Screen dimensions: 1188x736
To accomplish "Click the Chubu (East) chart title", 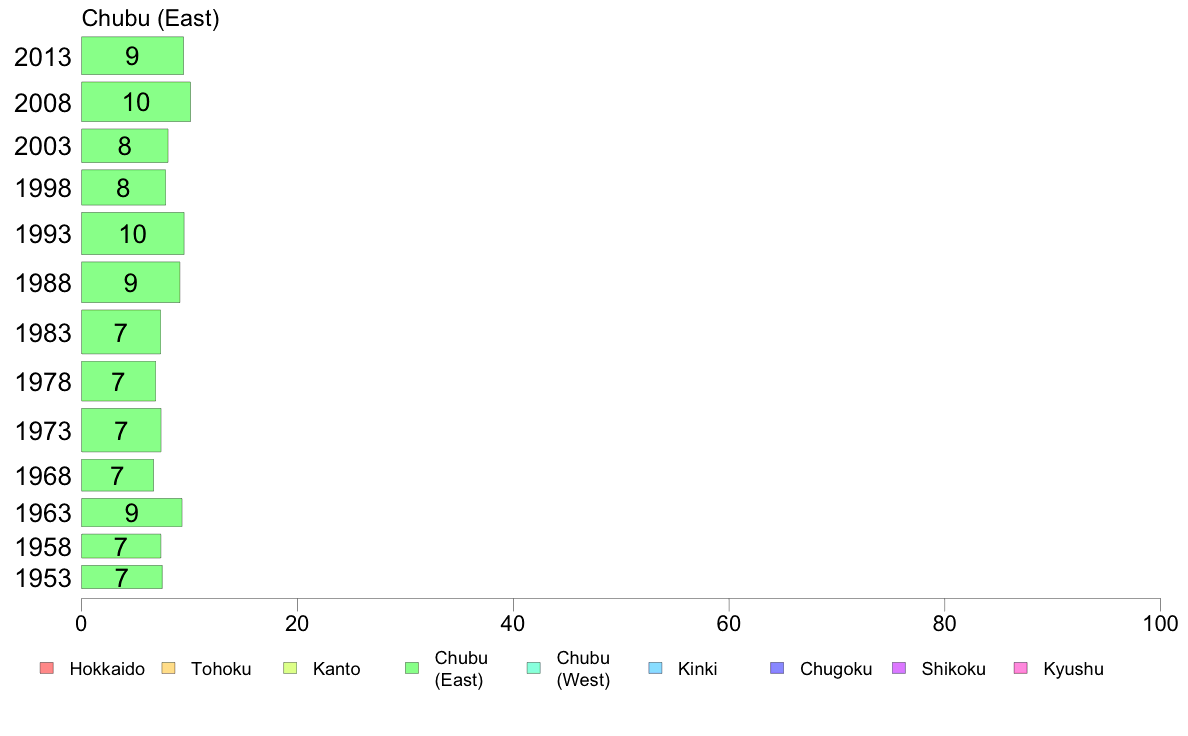I will (151, 18).
